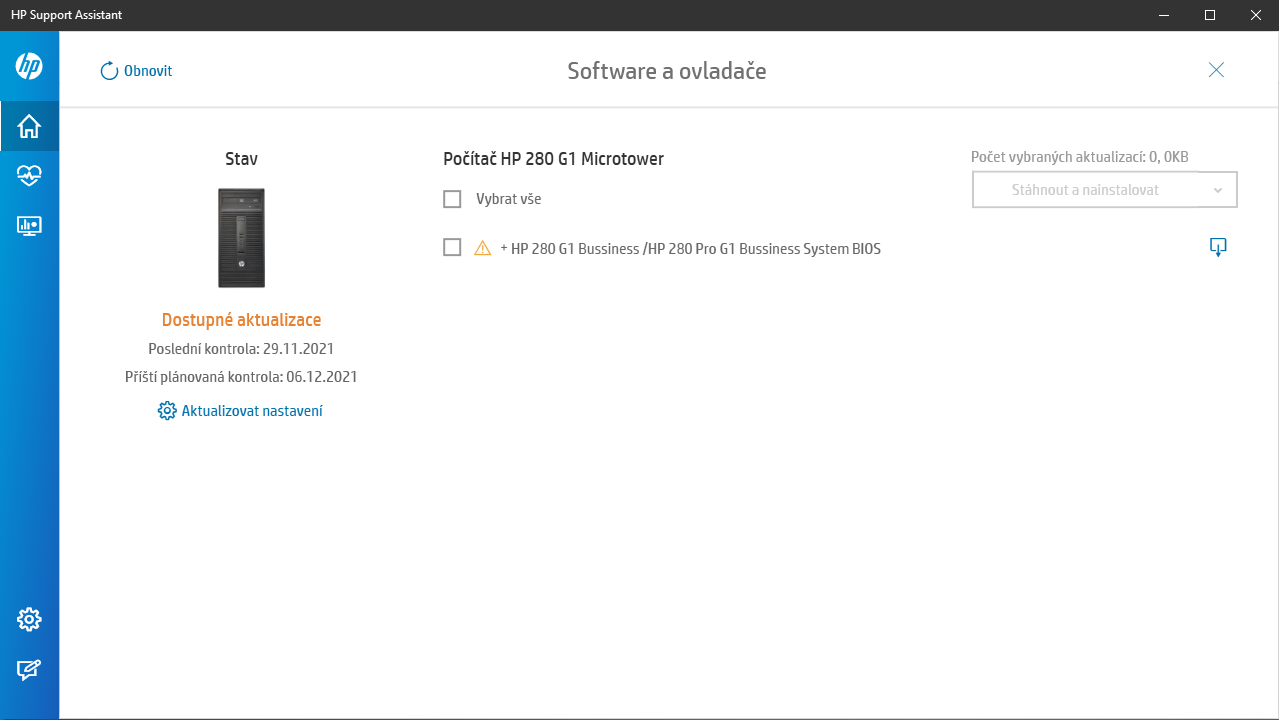This screenshot has height=720, width=1279.
Task: Open settings gear at sidebar bottom
Action: (29, 619)
